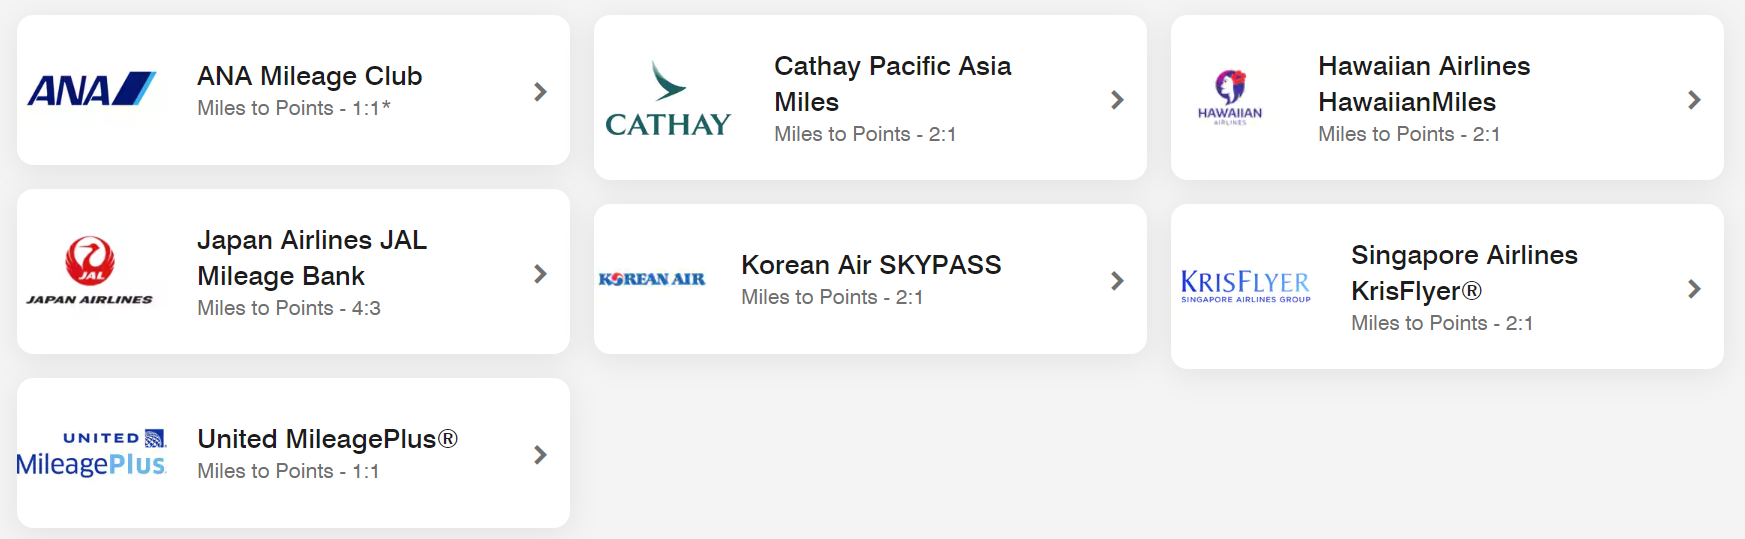Click the United MileagePlus logo
The image size is (1745, 539).
coord(91,453)
